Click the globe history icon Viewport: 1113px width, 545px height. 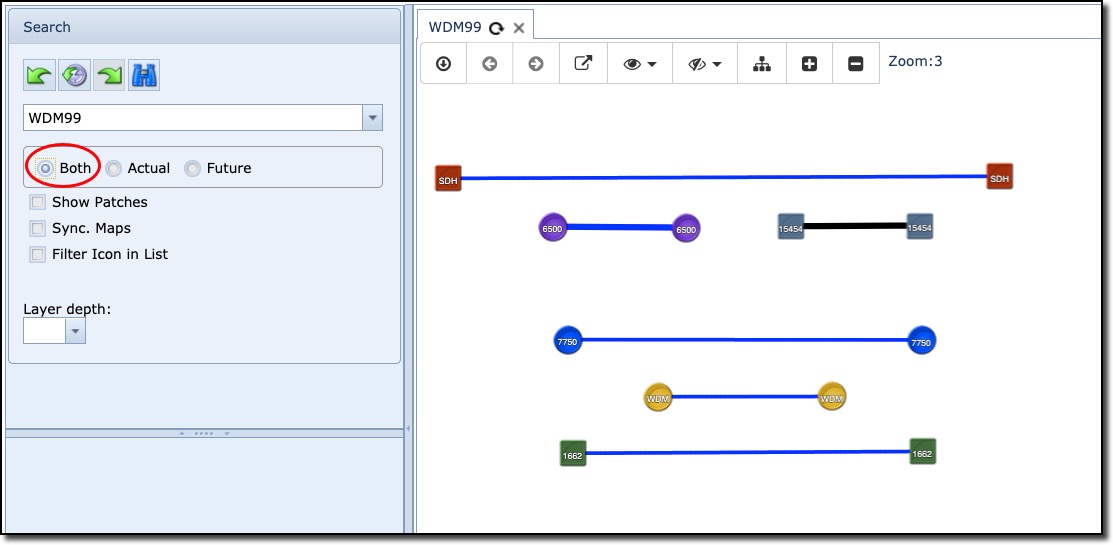(x=74, y=76)
